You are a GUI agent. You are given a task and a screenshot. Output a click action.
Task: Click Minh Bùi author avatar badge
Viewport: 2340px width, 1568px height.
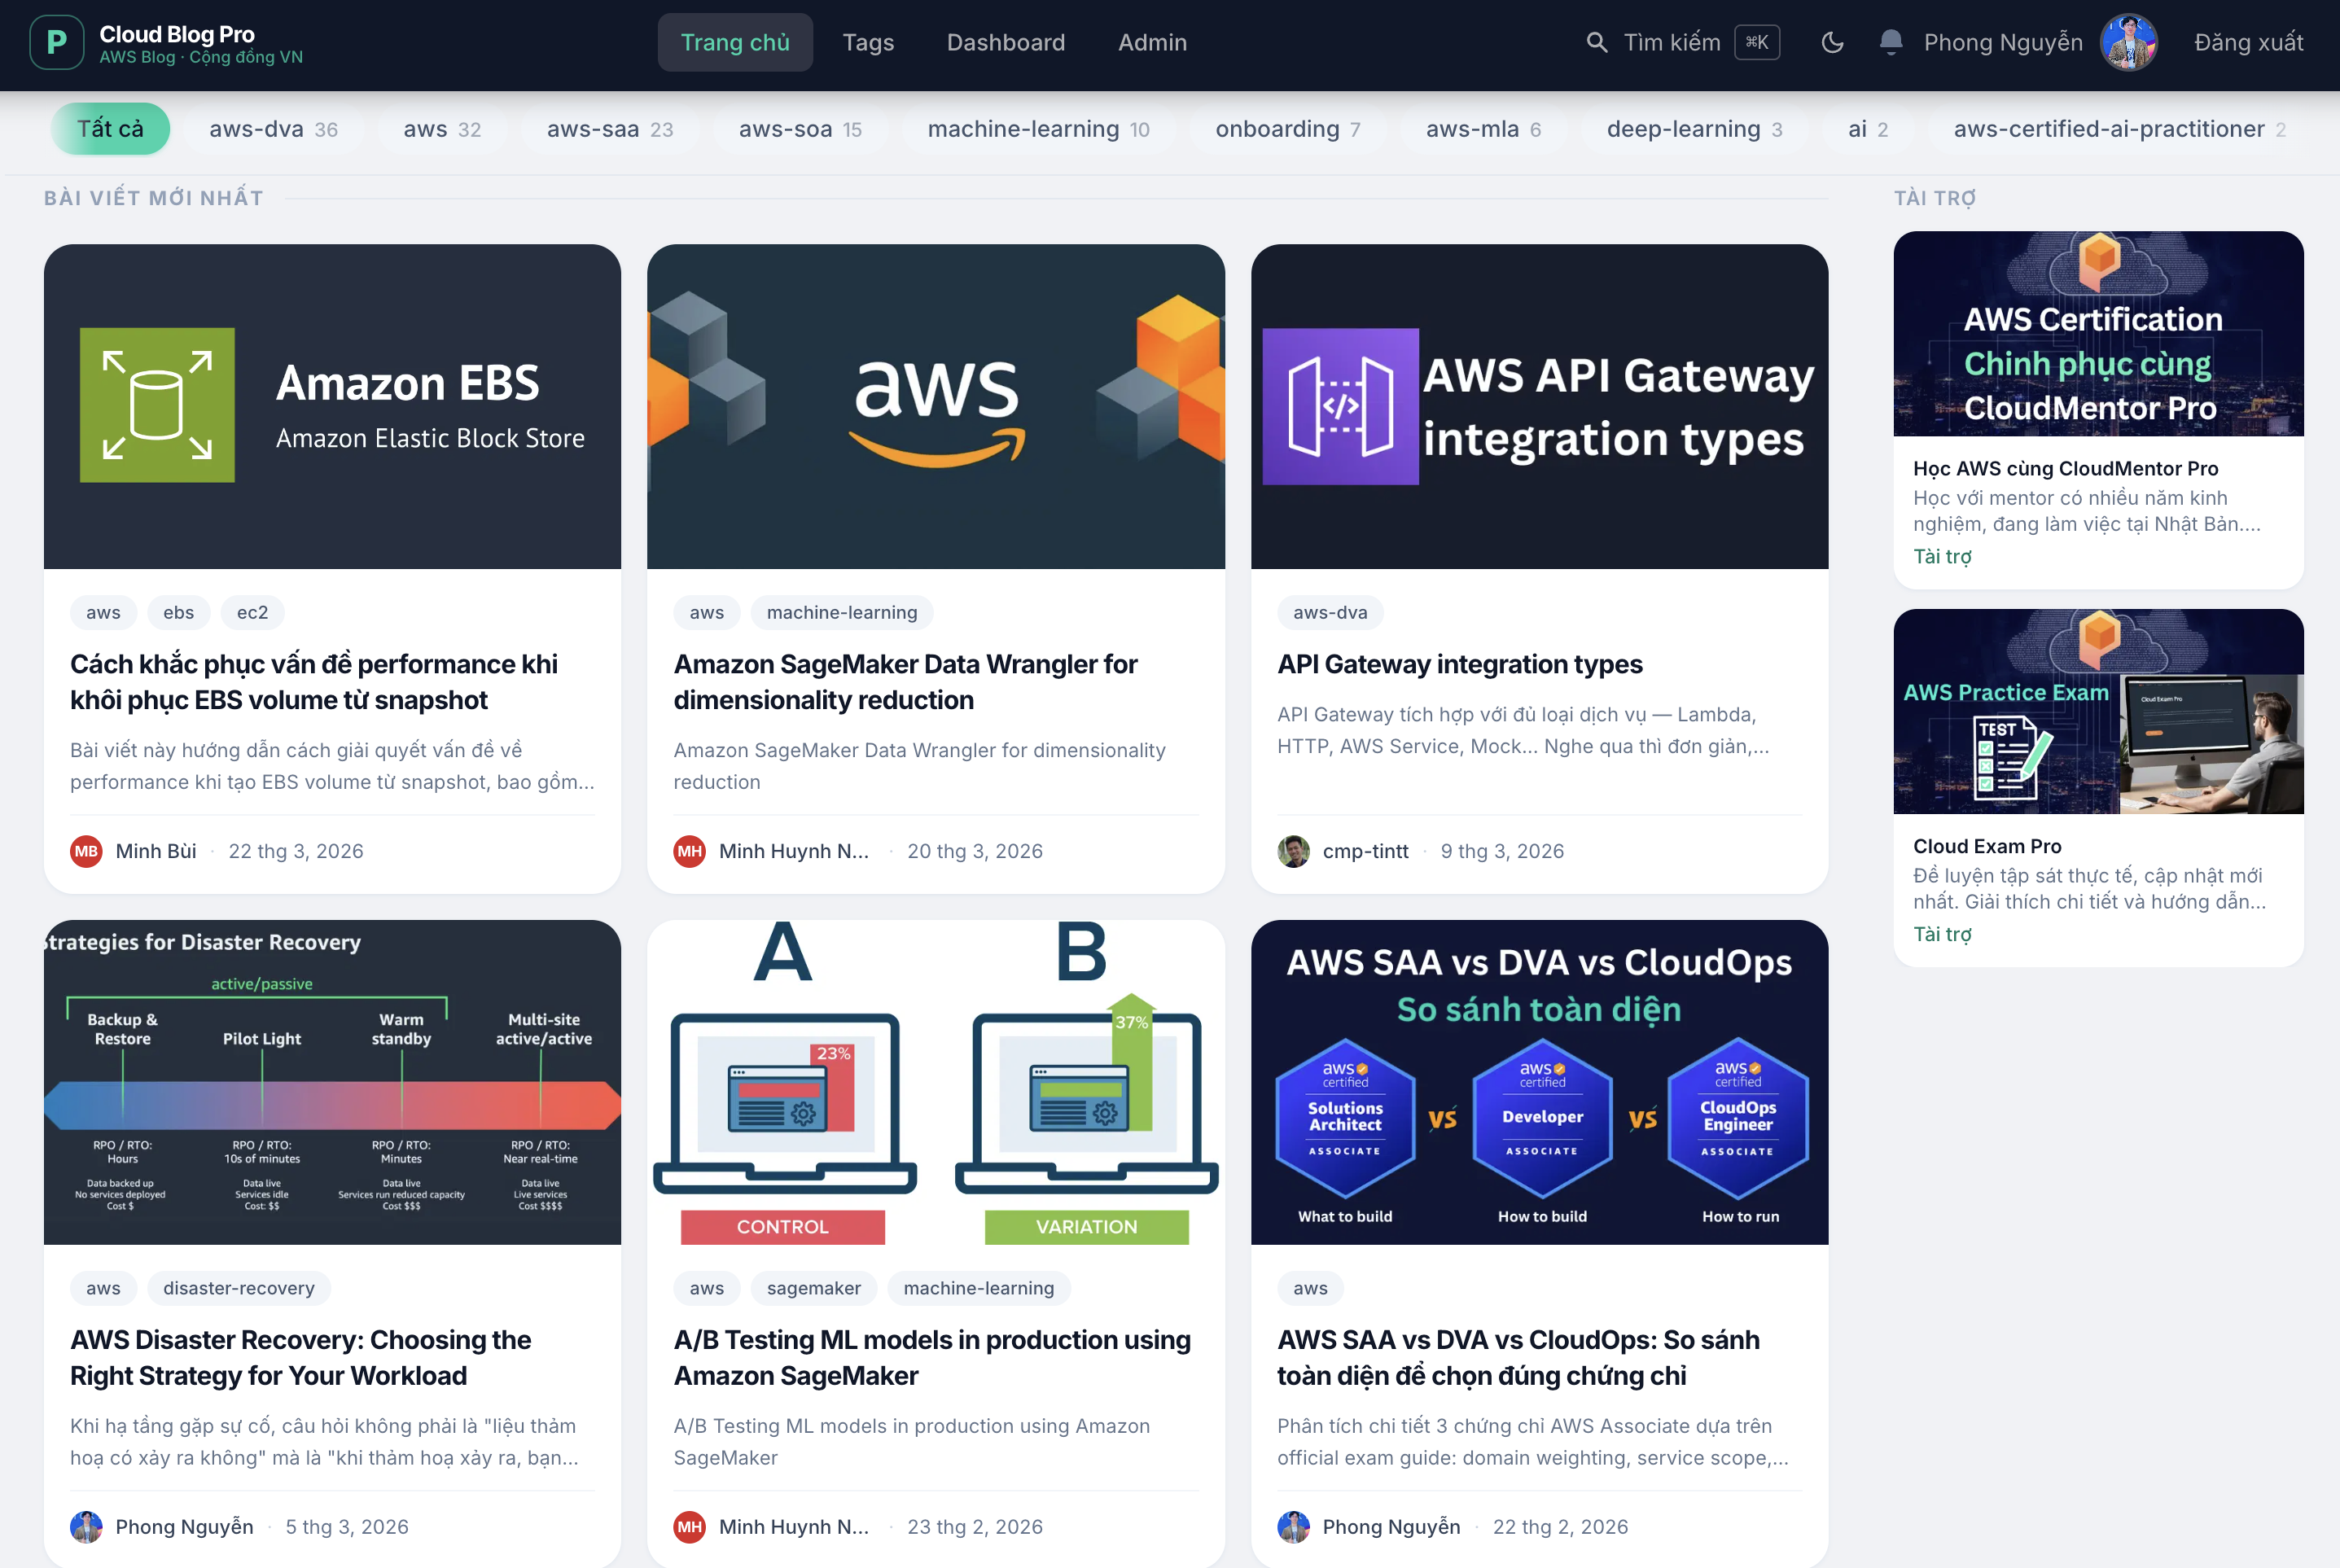pos(86,851)
